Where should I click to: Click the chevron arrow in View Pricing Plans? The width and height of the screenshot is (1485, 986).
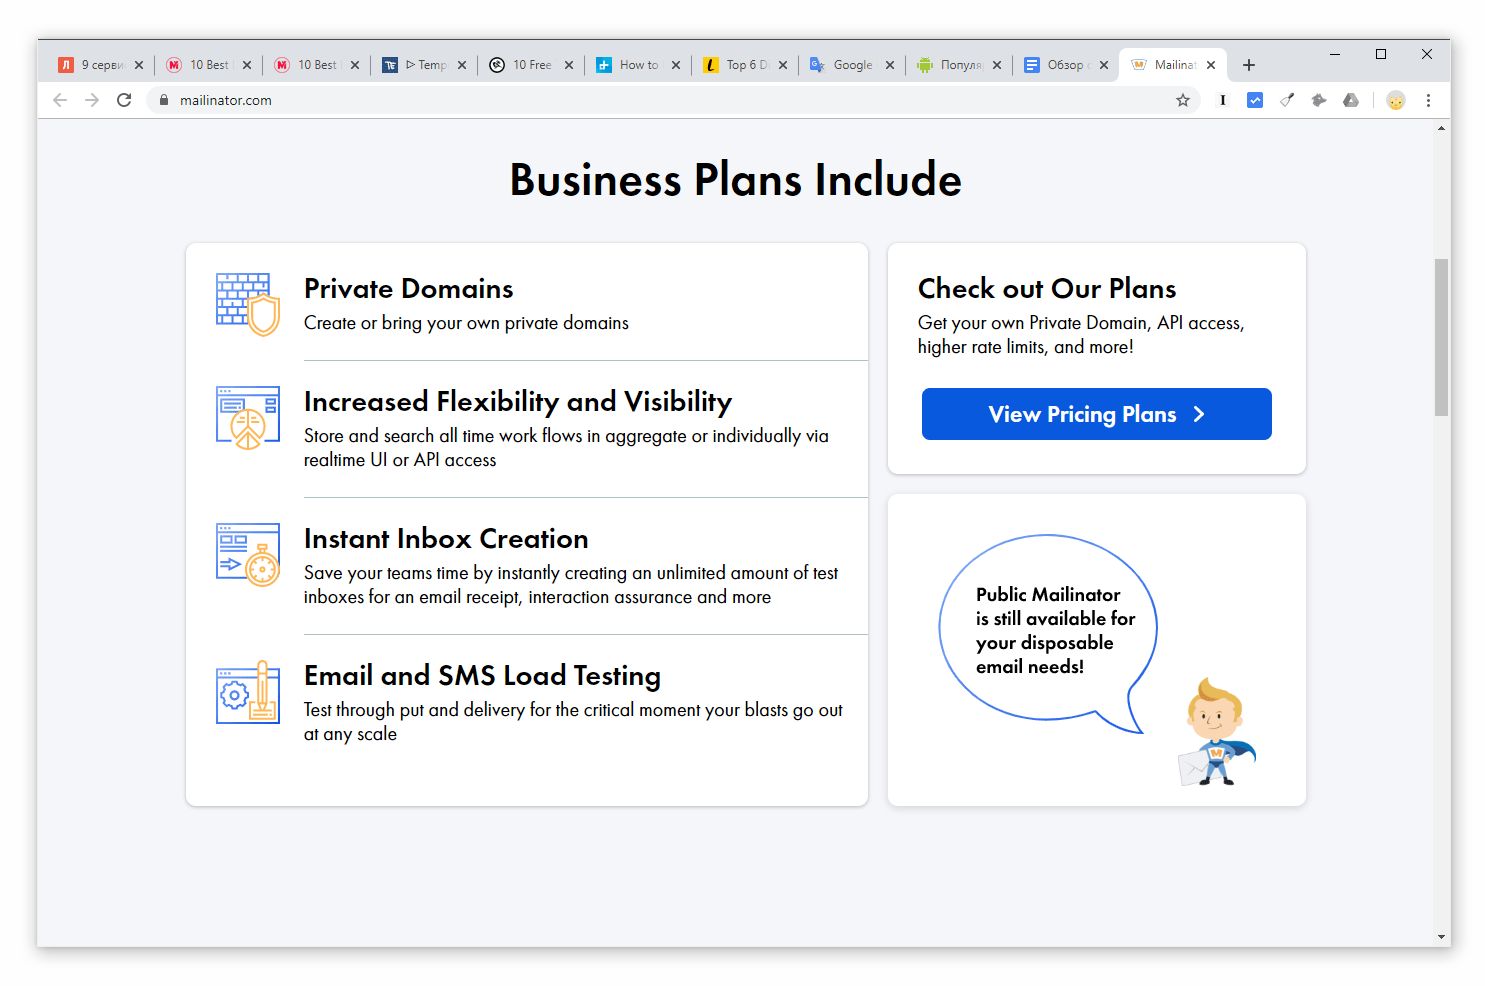1199,414
